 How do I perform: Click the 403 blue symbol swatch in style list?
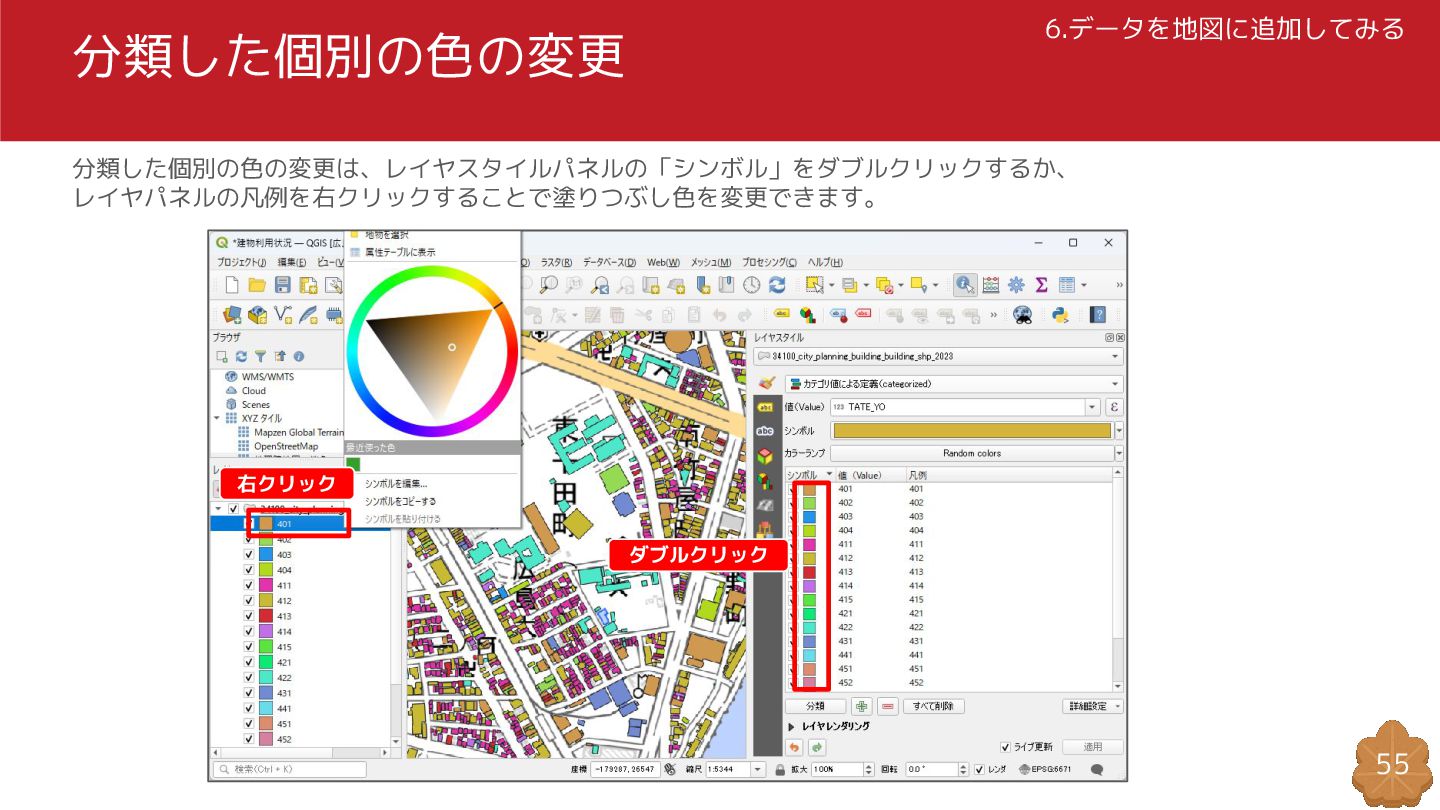811,517
